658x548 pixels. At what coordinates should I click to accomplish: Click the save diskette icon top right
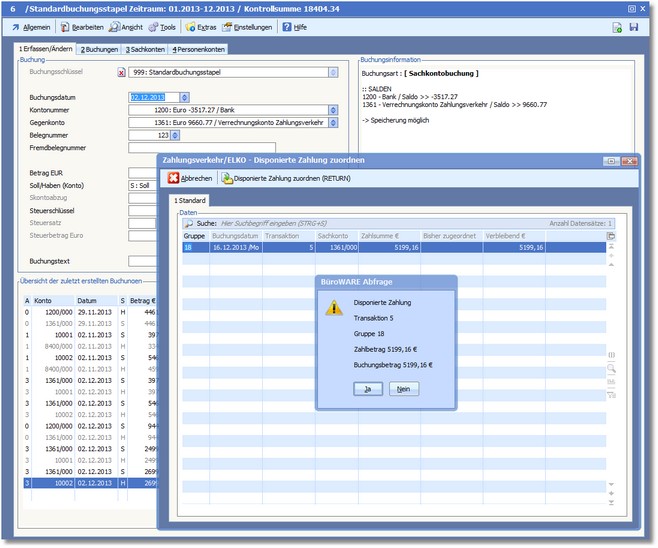pos(633,27)
